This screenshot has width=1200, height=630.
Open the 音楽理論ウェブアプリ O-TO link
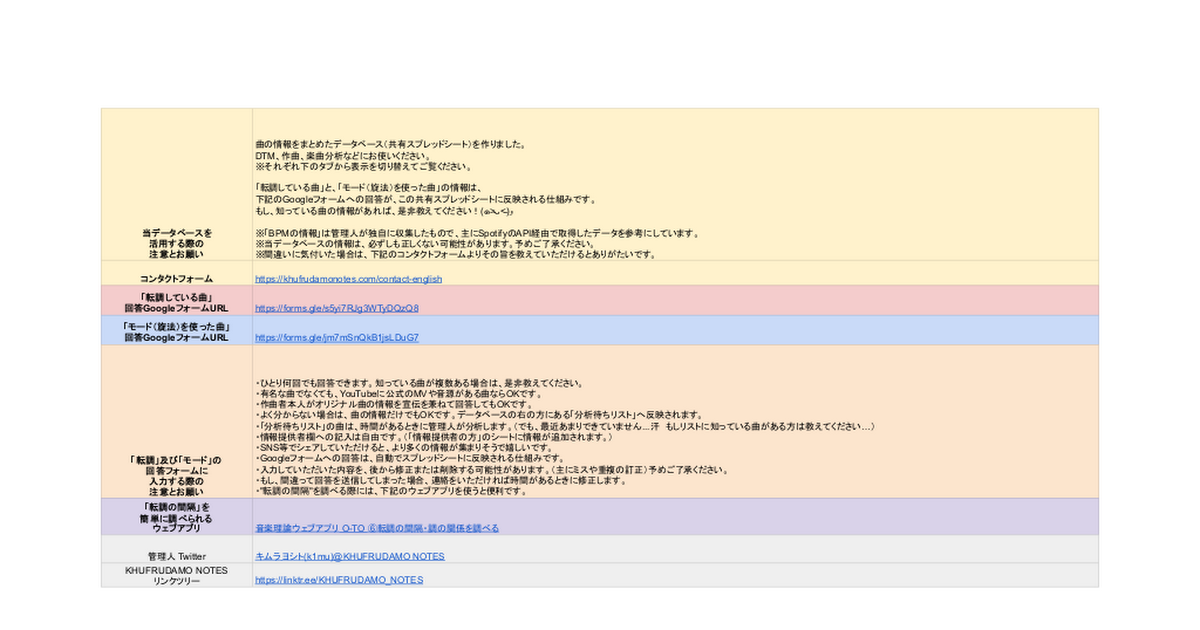(x=376, y=527)
